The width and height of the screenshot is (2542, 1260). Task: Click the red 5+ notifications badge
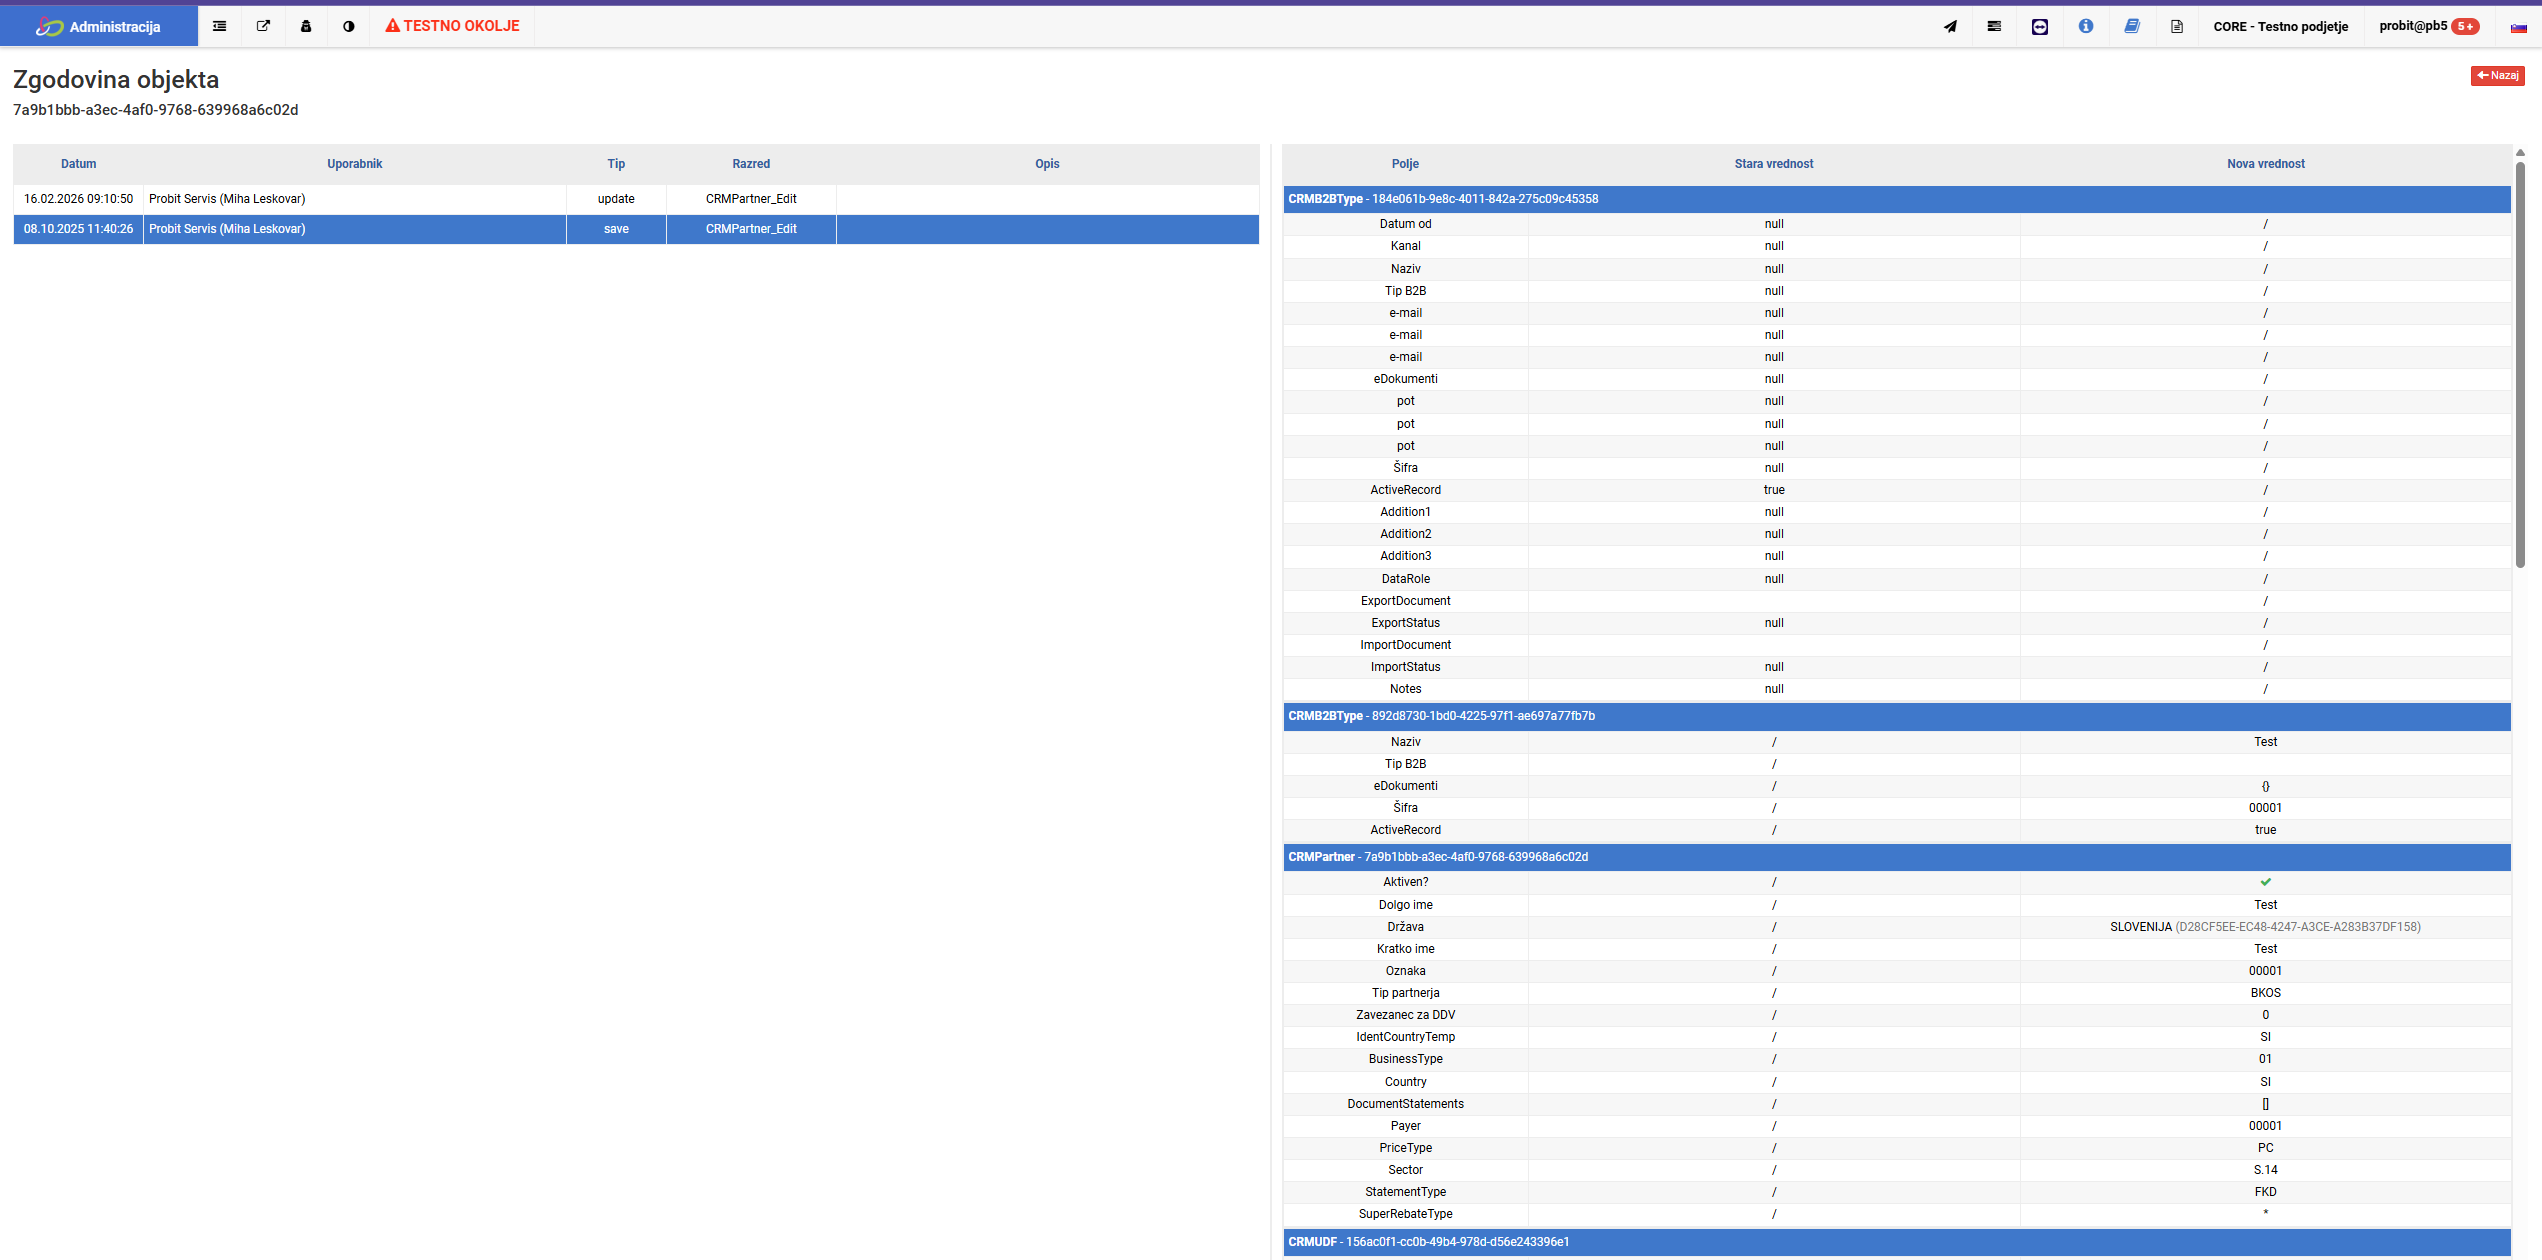click(2466, 27)
